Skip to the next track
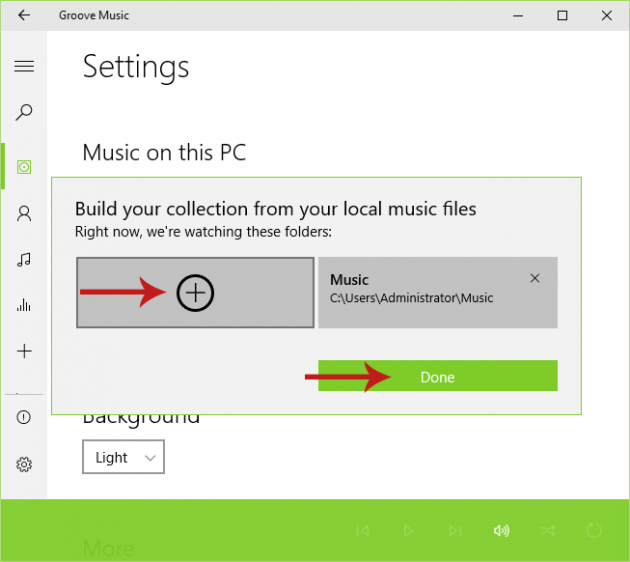The image size is (630, 562). [x=455, y=530]
